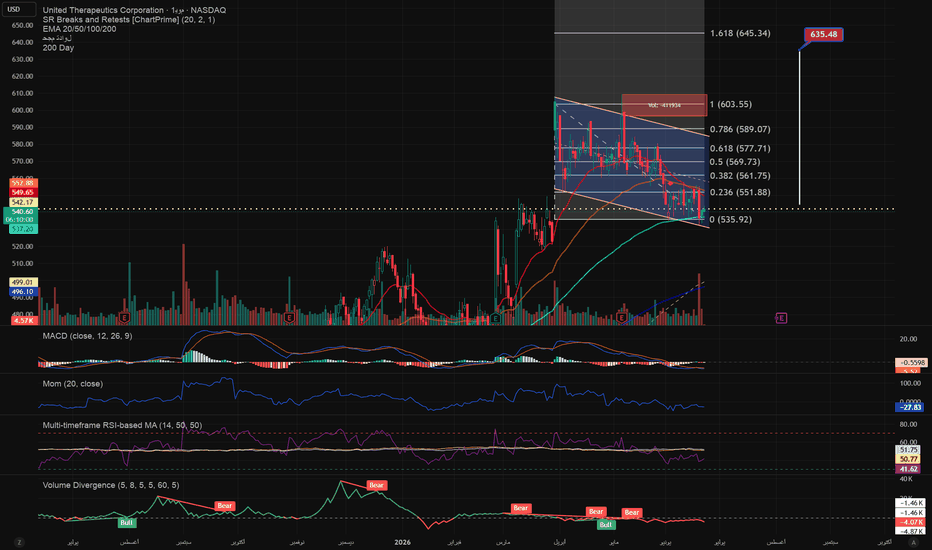Click the earnings E marker near March
The width and height of the screenshot is (932, 550).
(495, 318)
